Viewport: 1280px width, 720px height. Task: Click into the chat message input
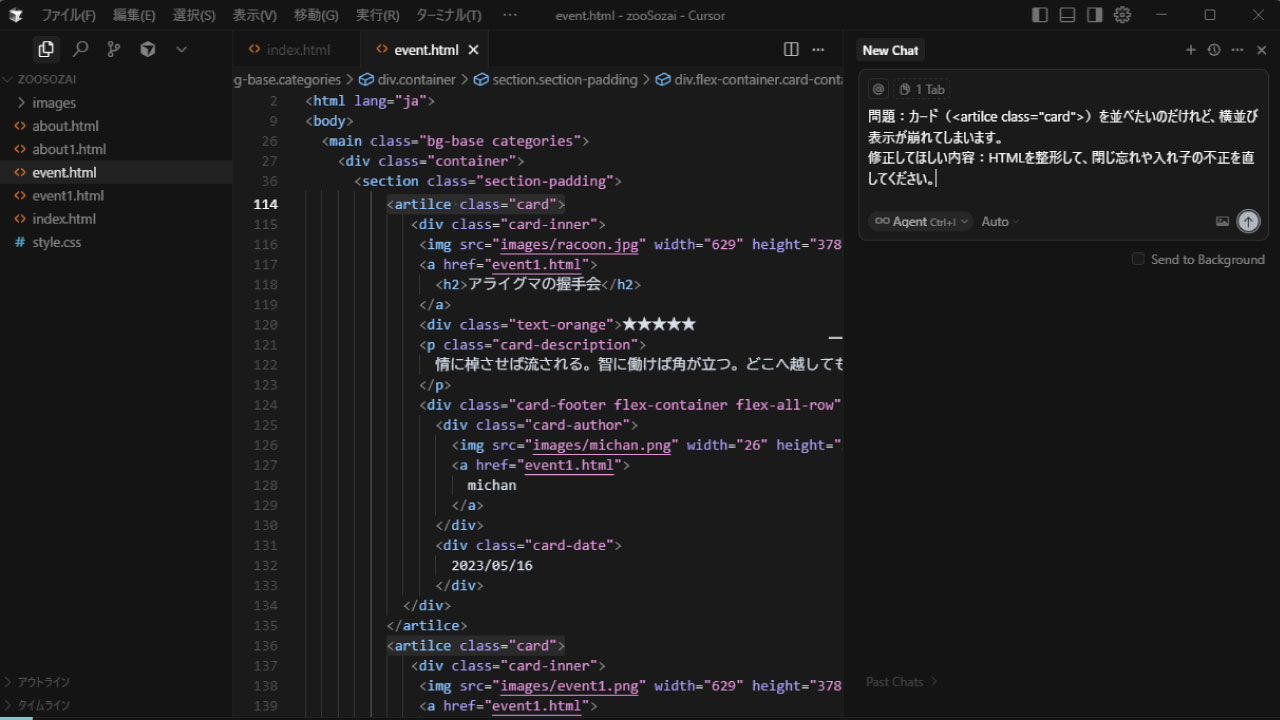tap(1063, 147)
